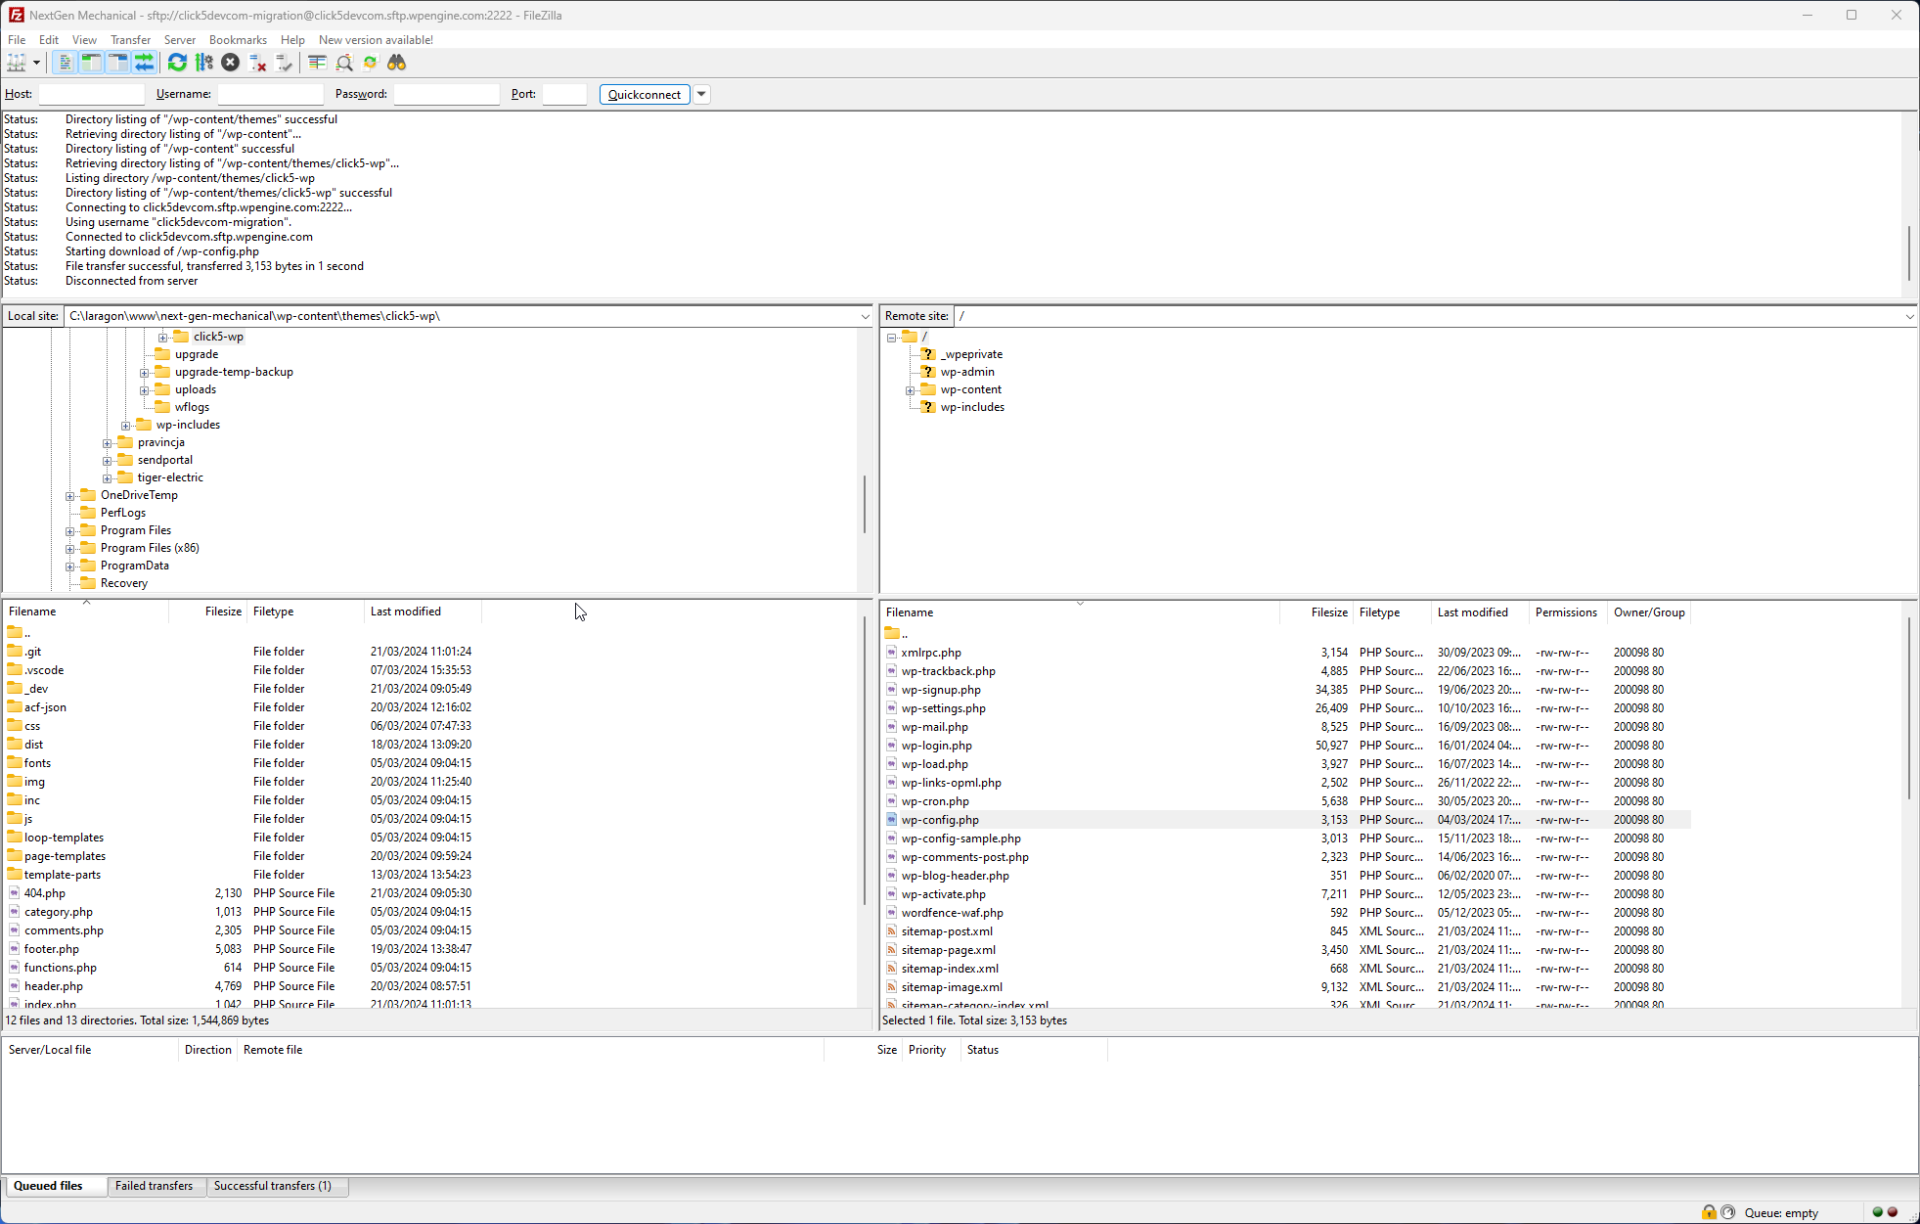Sort local files by Last modified column
The width and height of the screenshot is (1920, 1224).
coord(423,611)
